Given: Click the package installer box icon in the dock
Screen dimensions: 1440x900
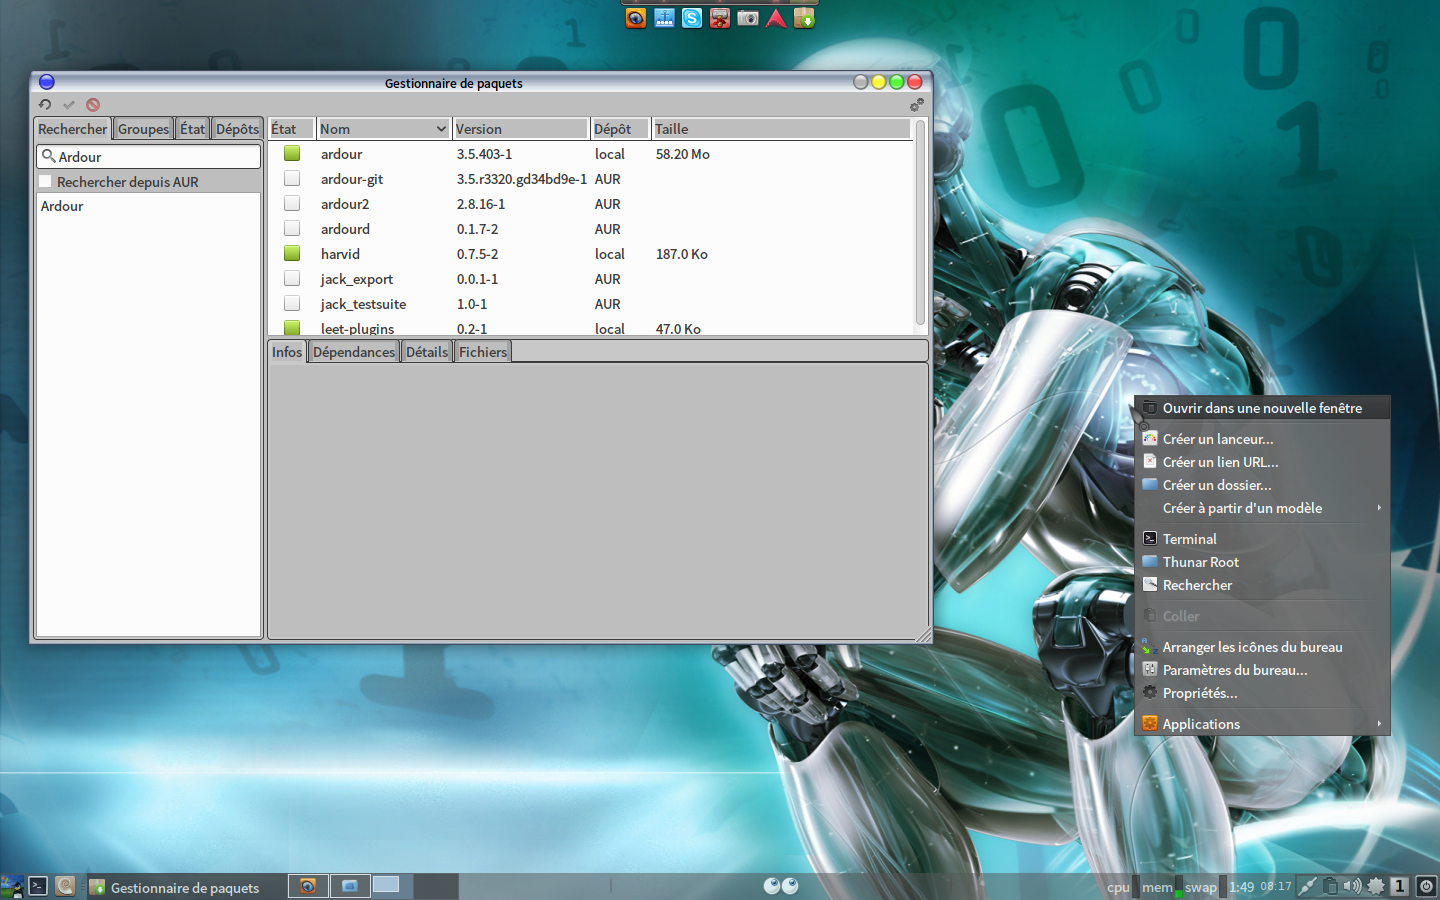Looking at the screenshot, I should (805, 18).
